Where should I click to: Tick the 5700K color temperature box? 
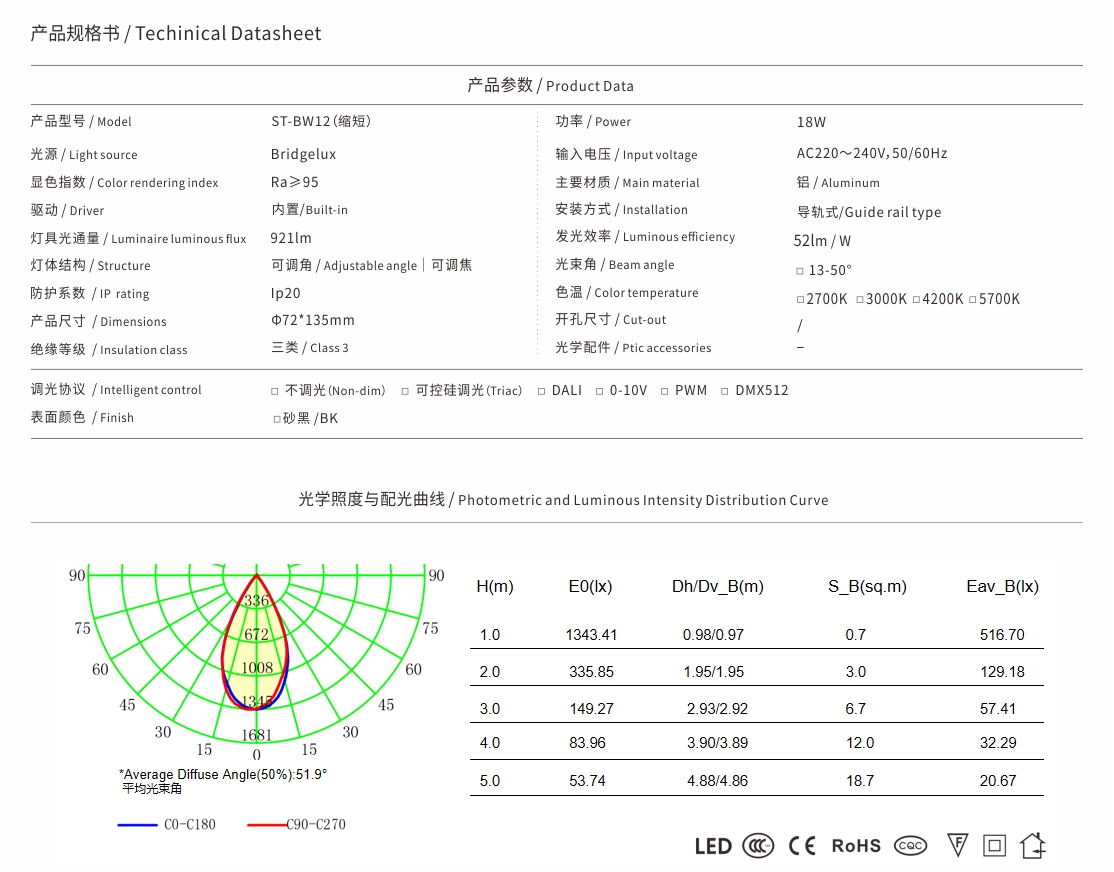(973, 300)
